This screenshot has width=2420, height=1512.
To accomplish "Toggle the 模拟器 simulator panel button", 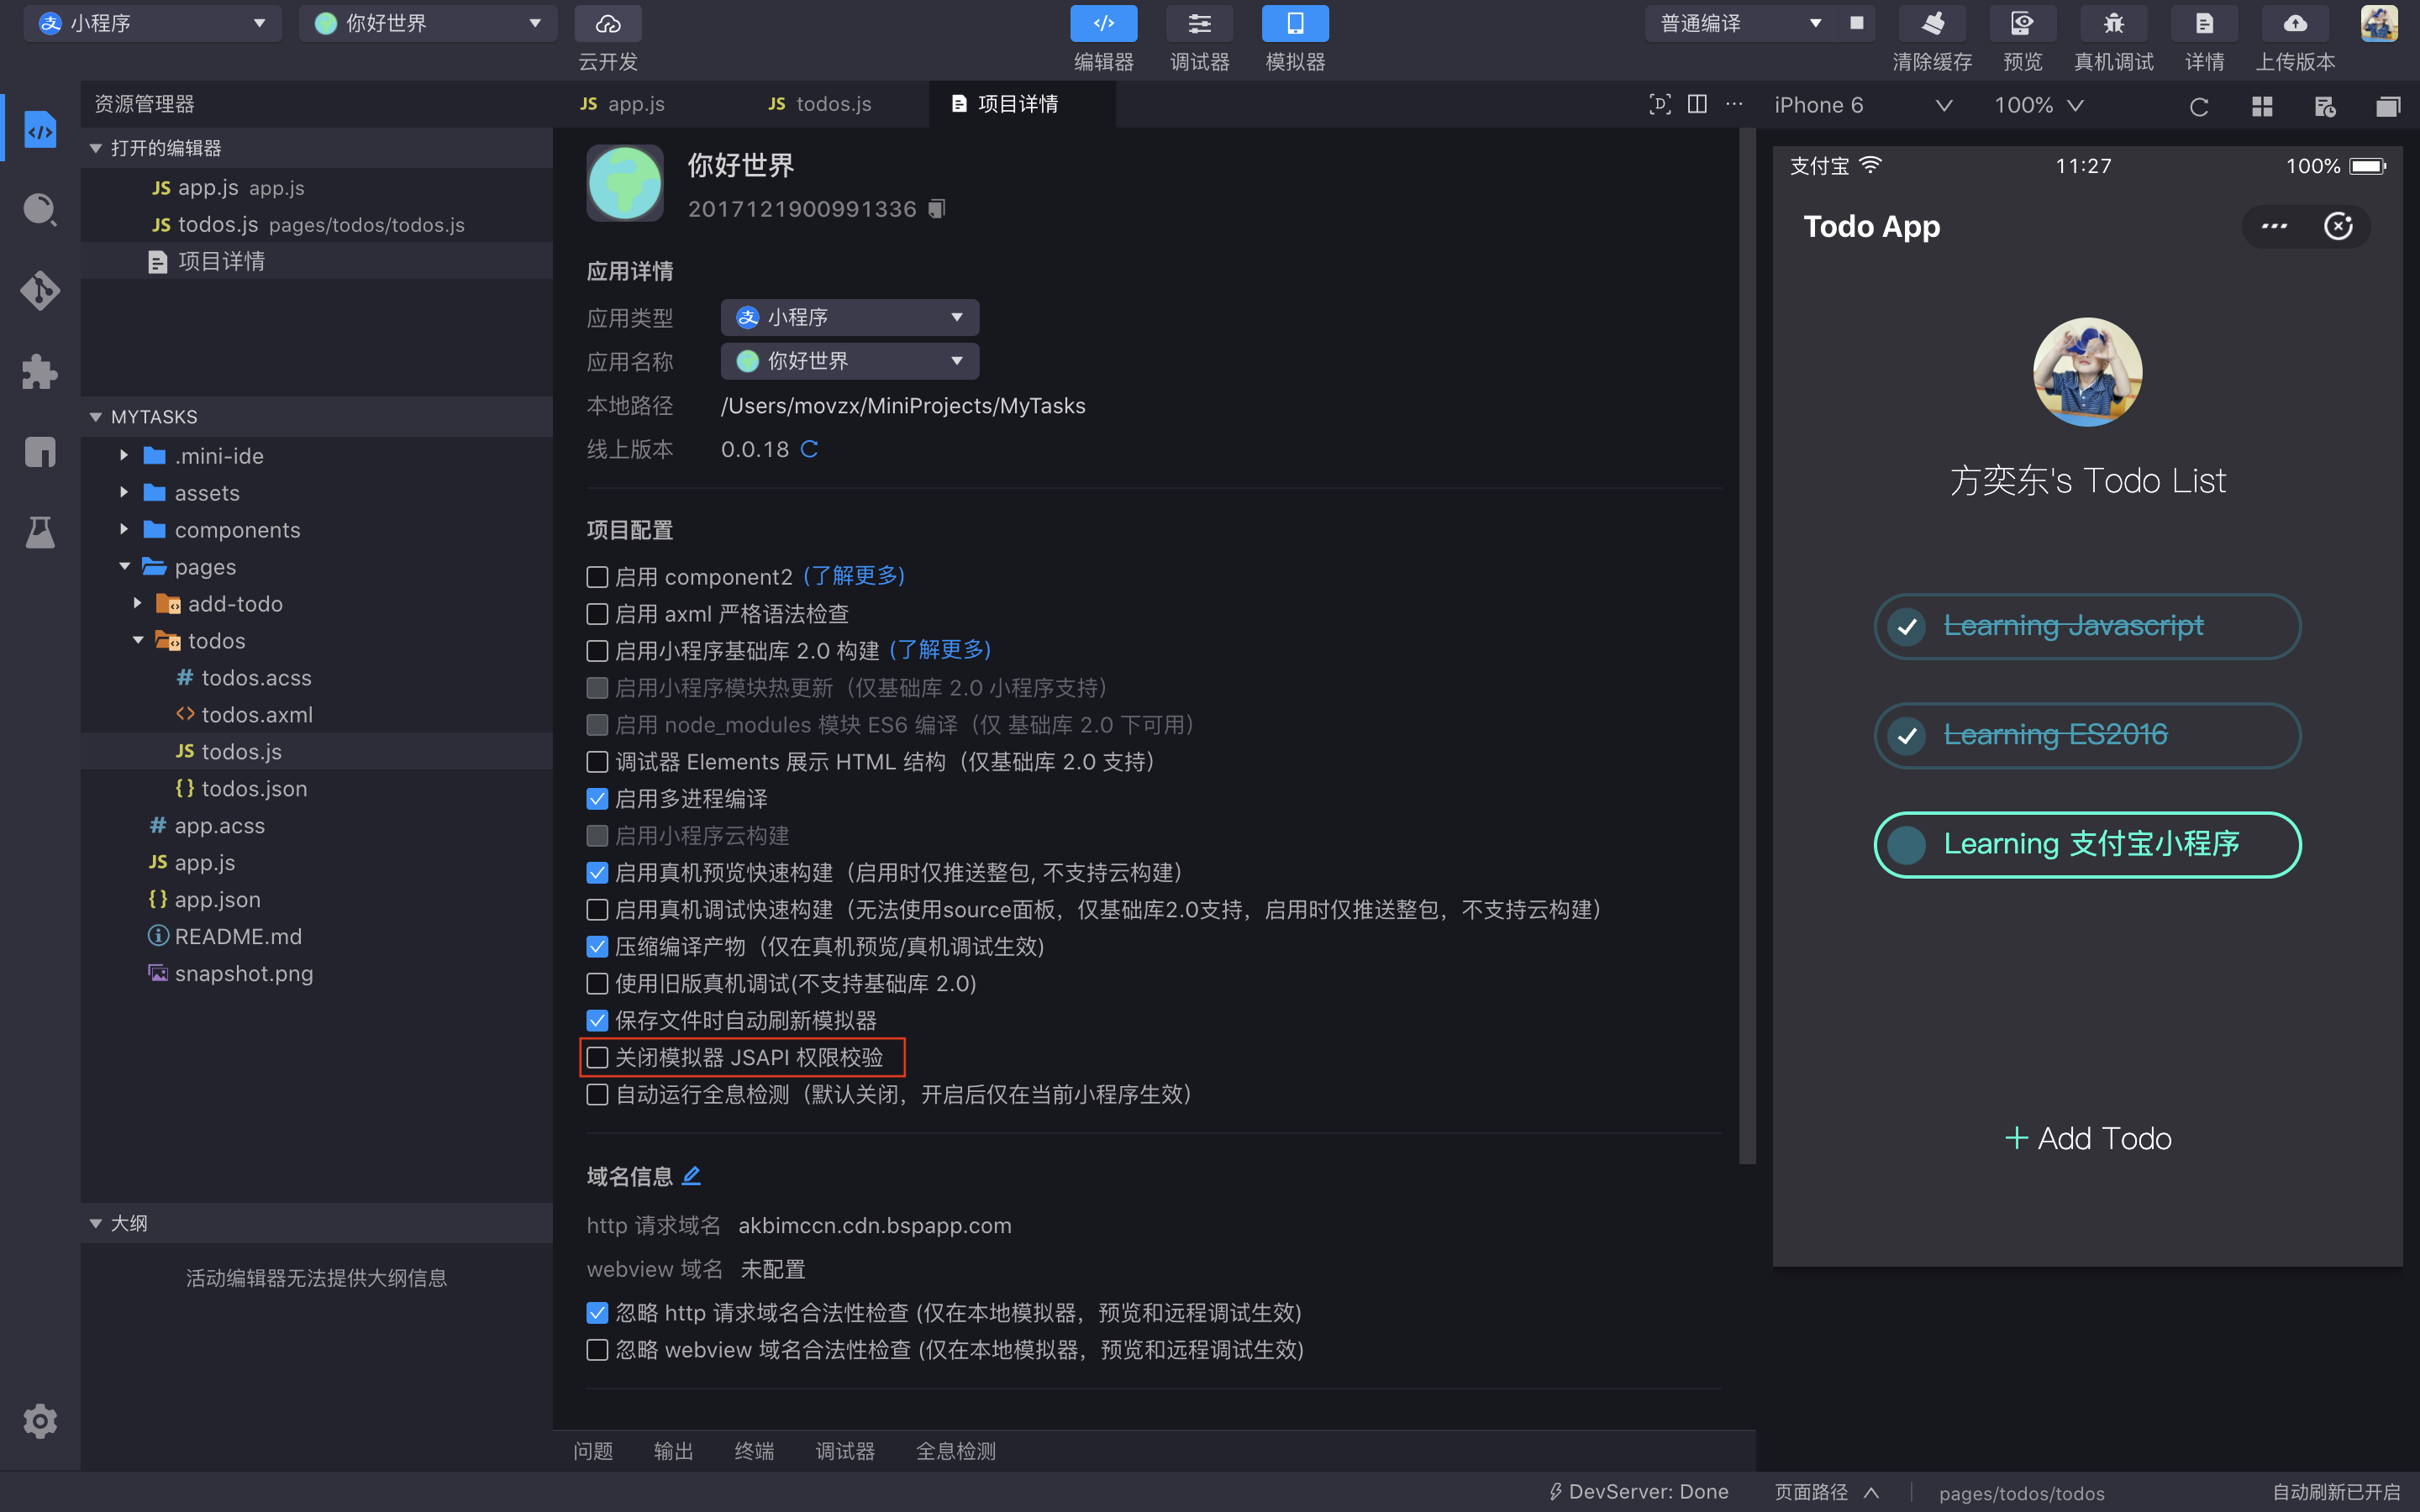I will (1295, 23).
